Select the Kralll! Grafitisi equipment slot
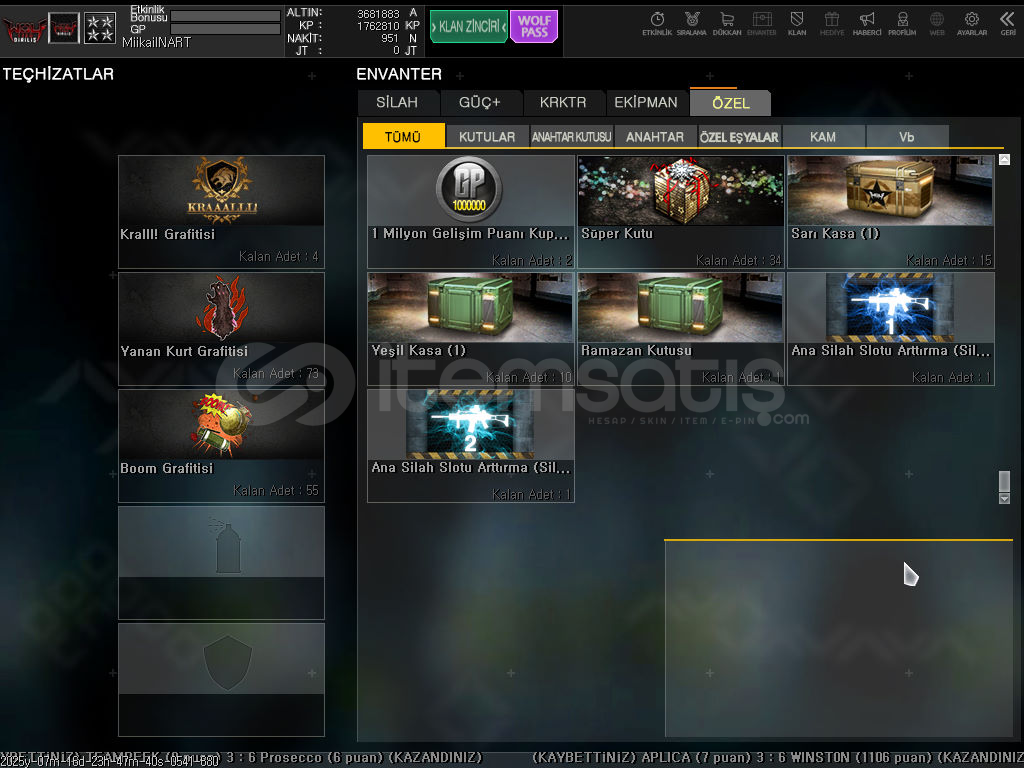Image resolution: width=1024 pixels, height=768 pixels. click(221, 212)
